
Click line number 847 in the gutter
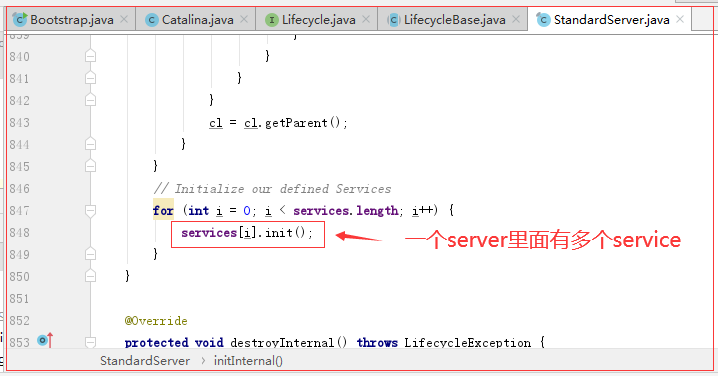(x=19, y=211)
